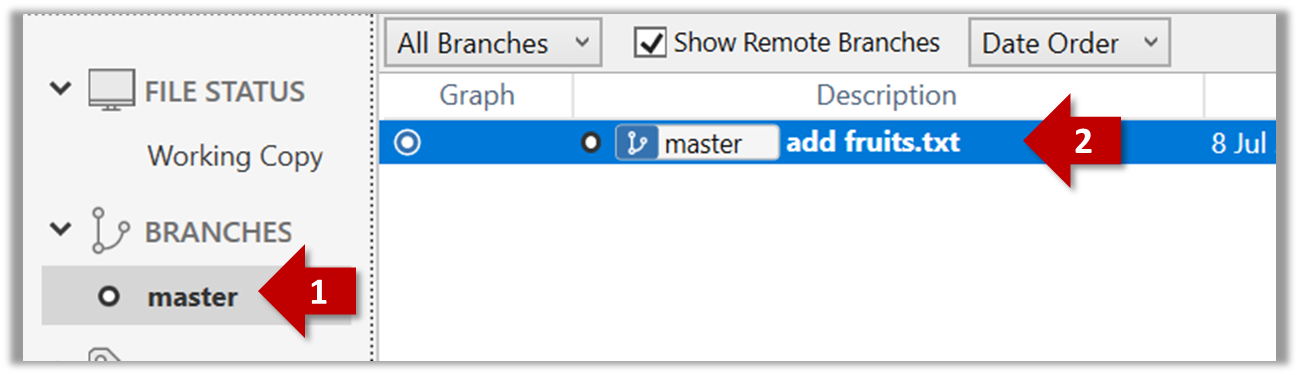Toggle the Show Remote Branches checkbox
1299x375 pixels.
(651, 44)
